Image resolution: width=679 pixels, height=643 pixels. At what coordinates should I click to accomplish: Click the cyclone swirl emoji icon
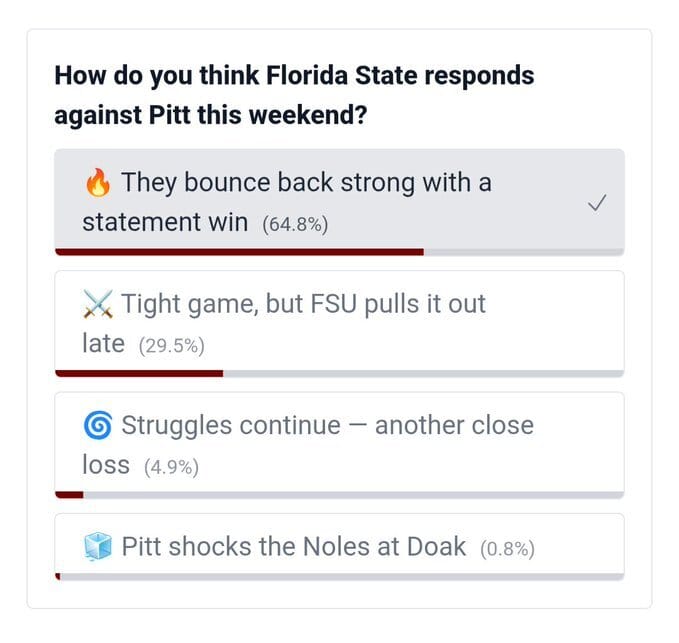pyautogui.click(x=98, y=426)
